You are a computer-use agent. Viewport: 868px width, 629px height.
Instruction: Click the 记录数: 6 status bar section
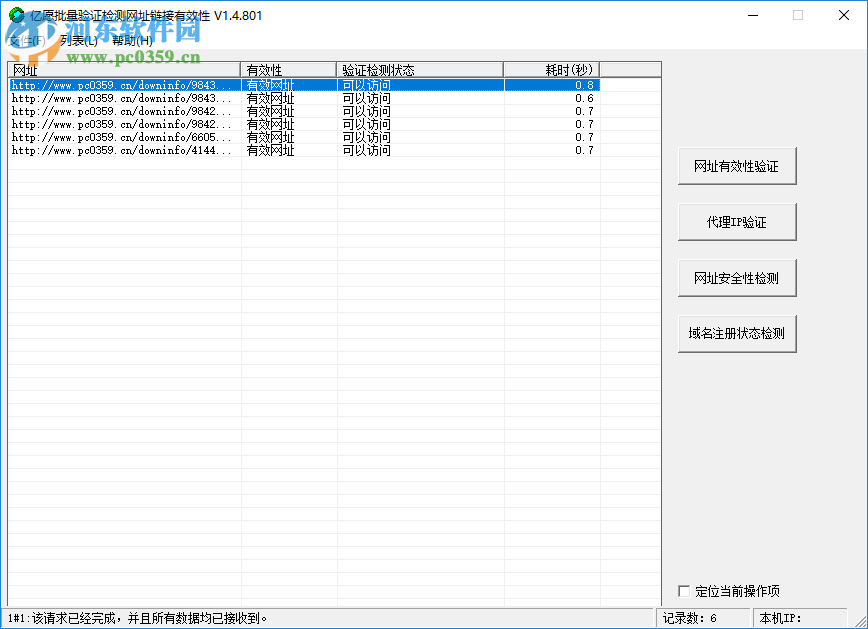click(700, 618)
